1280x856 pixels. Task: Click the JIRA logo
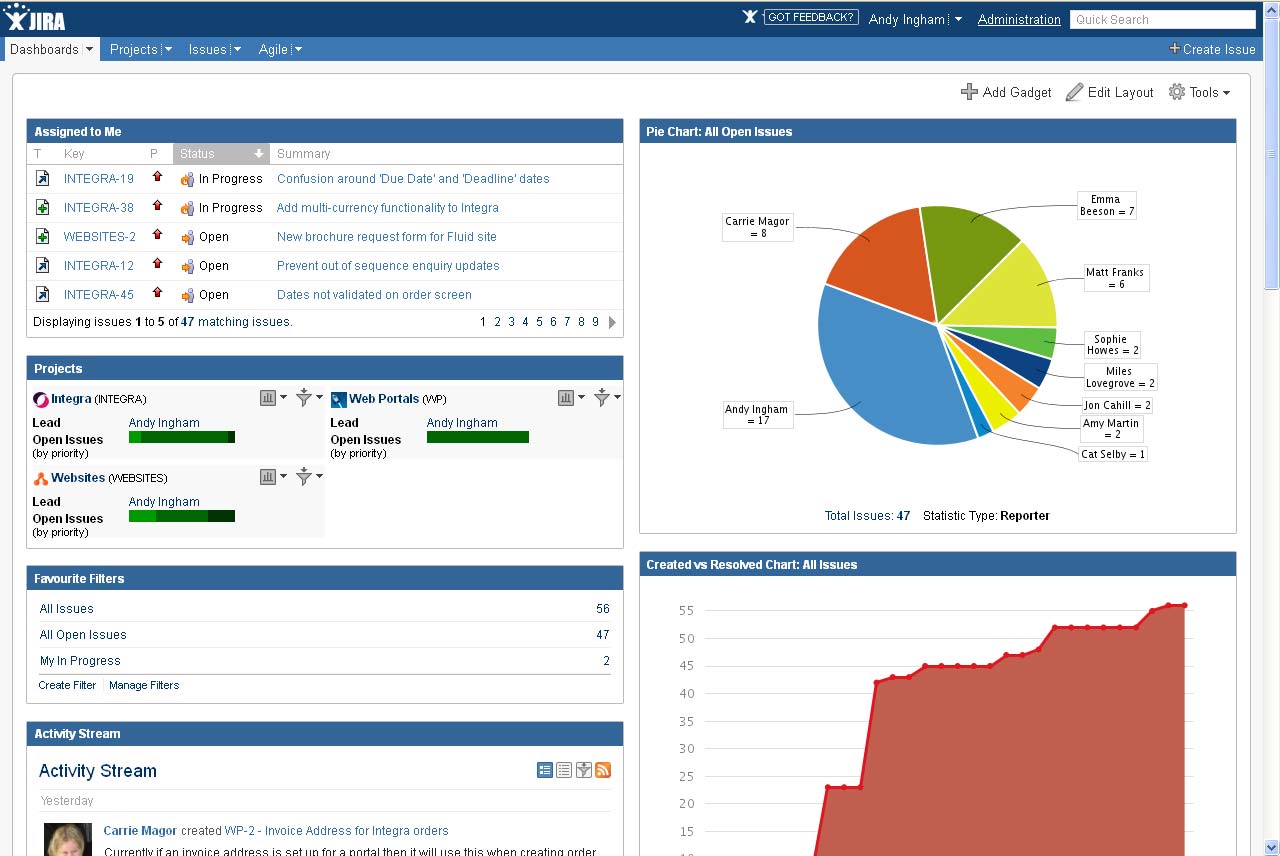(36, 17)
